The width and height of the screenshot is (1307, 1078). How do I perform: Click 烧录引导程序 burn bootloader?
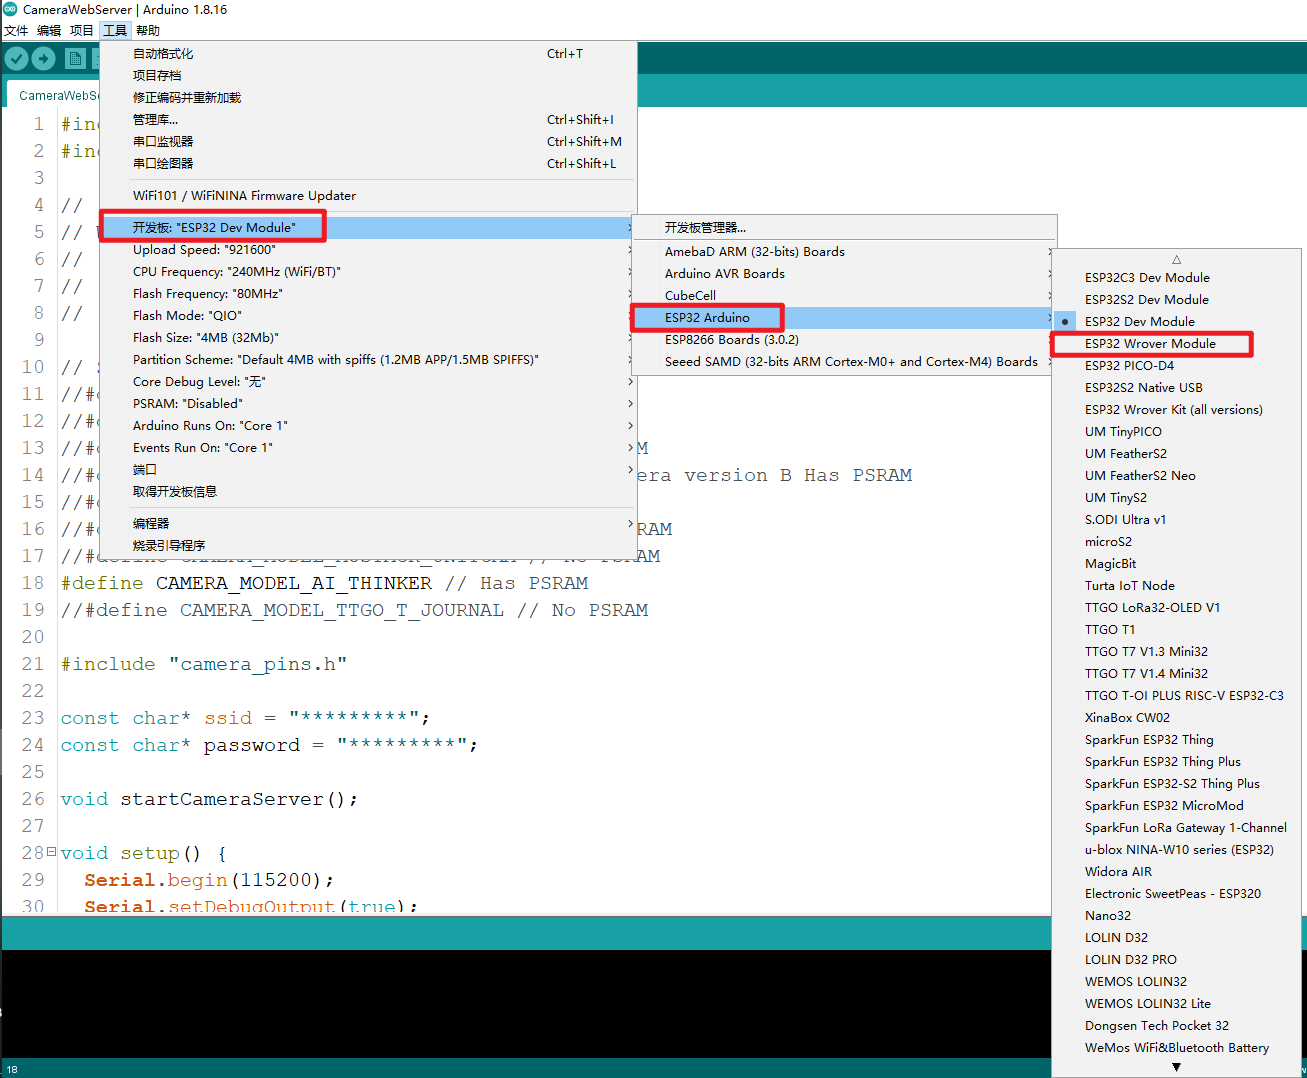pyautogui.click(x=368, y=546)
